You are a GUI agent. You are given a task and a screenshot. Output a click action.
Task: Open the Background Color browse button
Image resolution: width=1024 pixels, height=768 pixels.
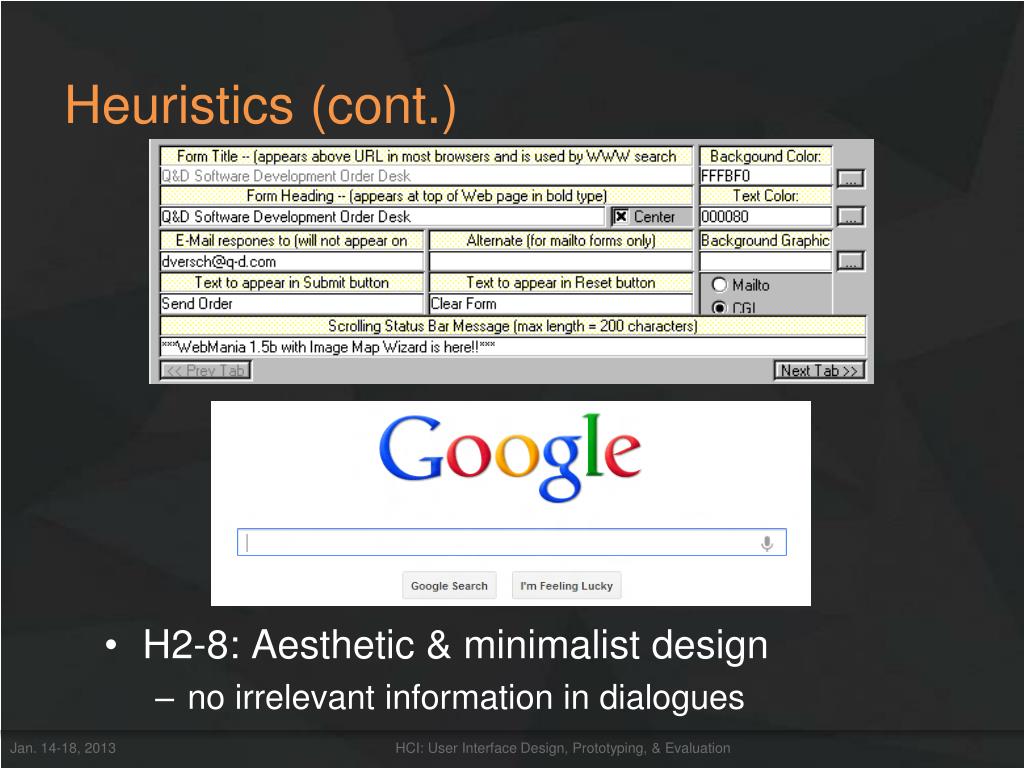pyautogui.click(x=850, y=178)
